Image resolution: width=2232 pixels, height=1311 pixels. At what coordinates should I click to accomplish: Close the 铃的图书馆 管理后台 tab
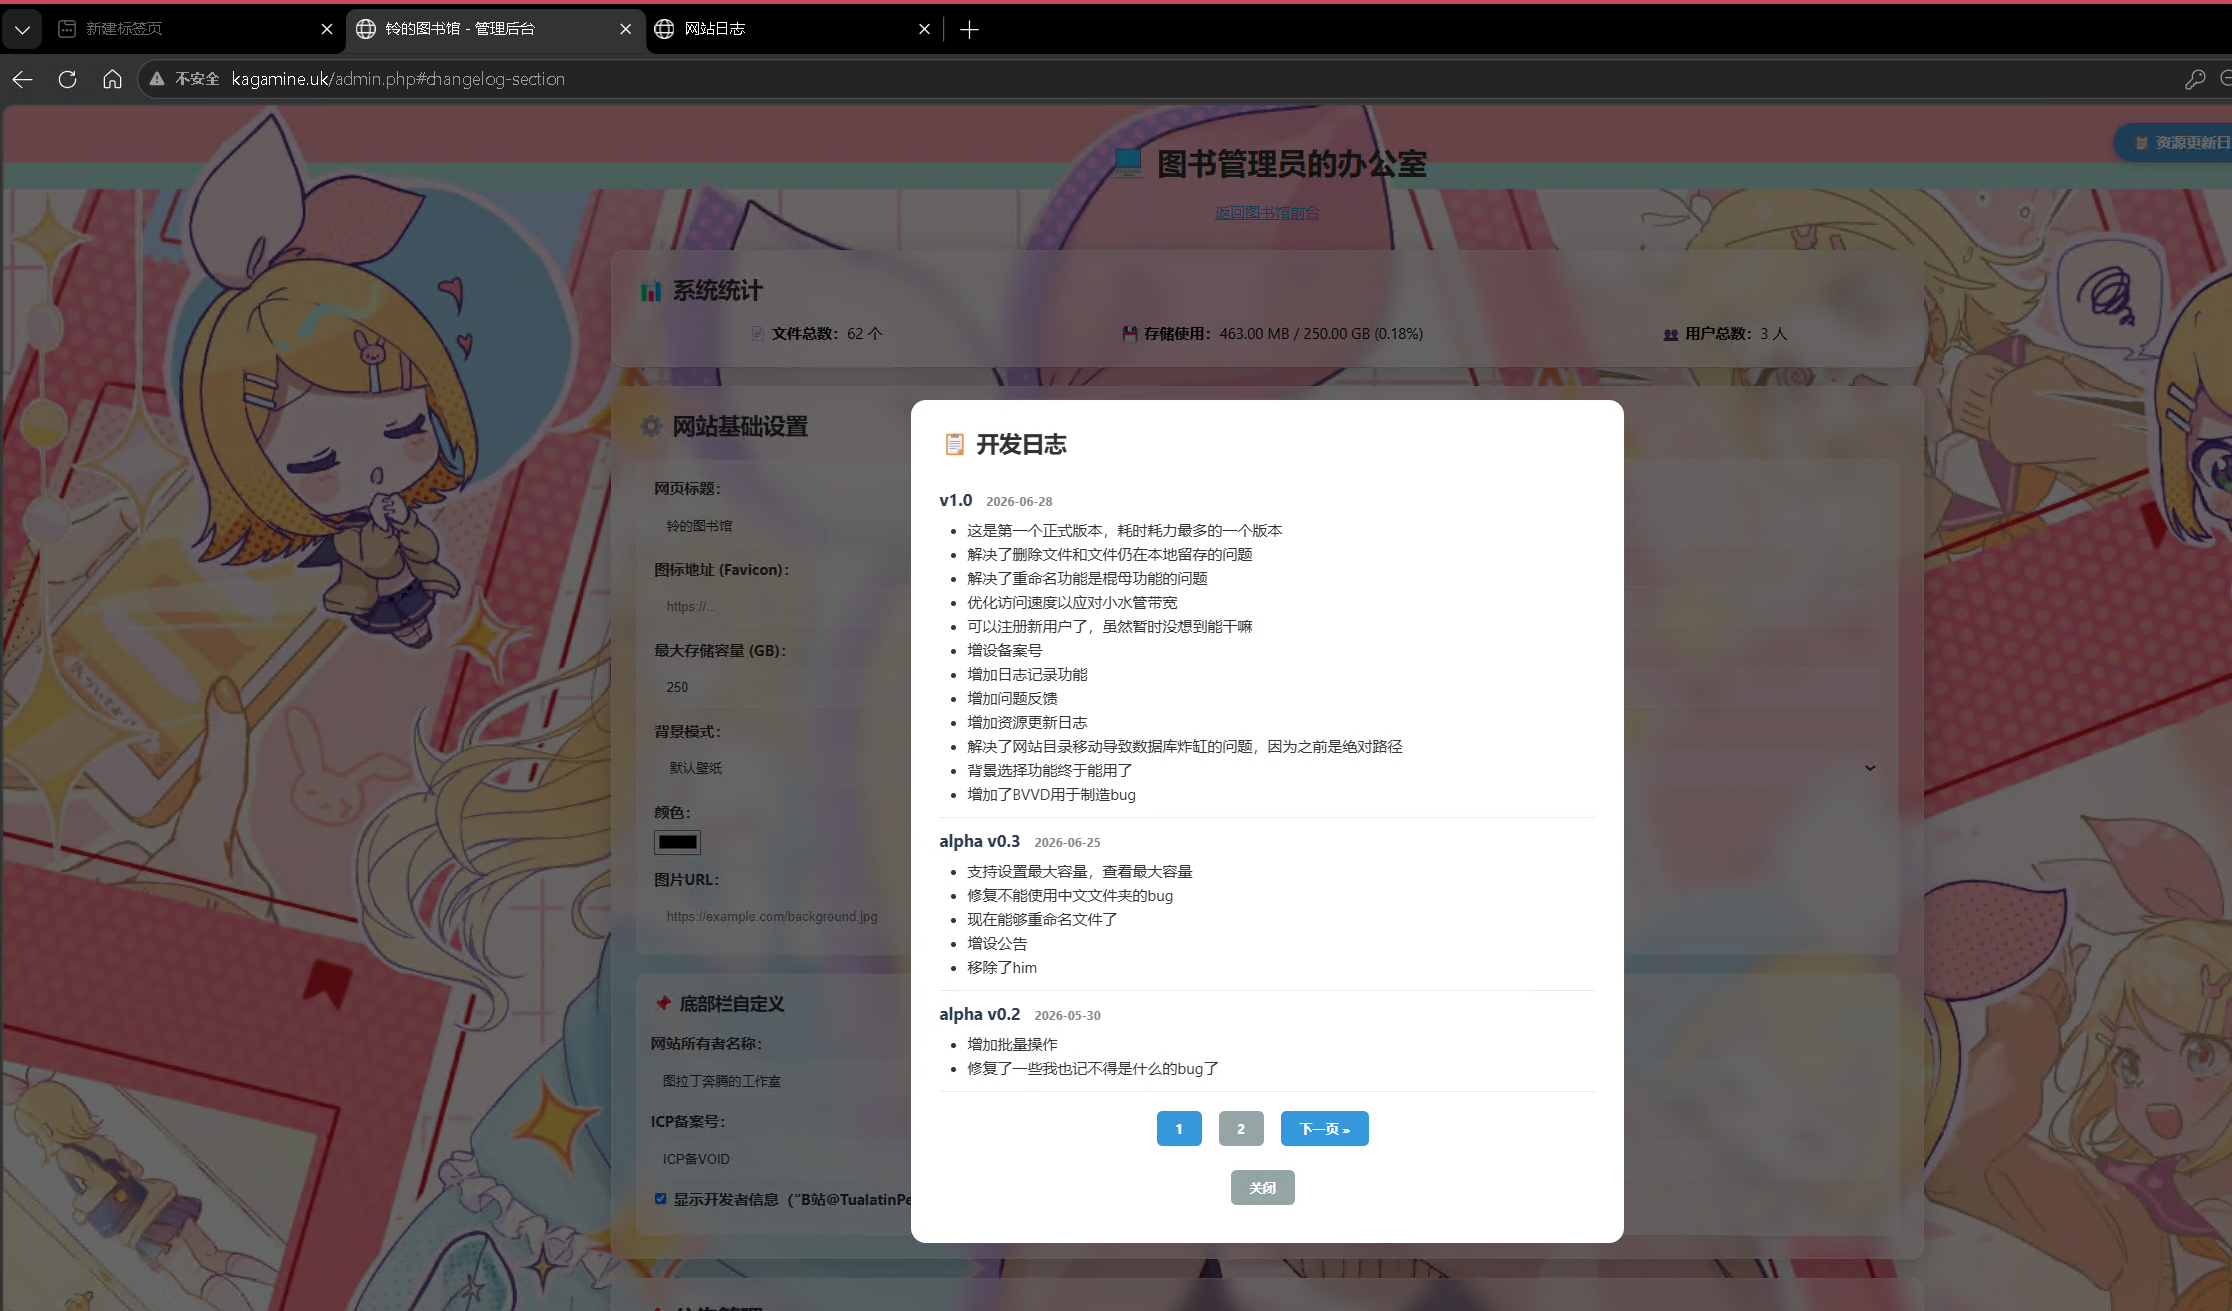coord(626,29)
